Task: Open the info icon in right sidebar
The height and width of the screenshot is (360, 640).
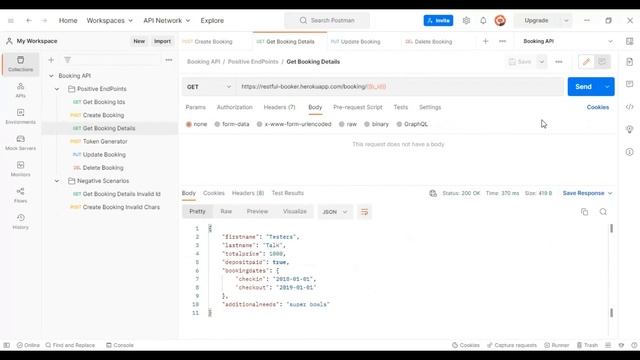Action: [629, 152]
